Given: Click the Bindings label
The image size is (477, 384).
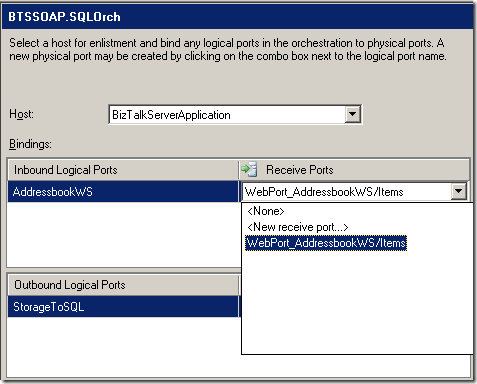Looking at the screenshot, I should (30, 144).
